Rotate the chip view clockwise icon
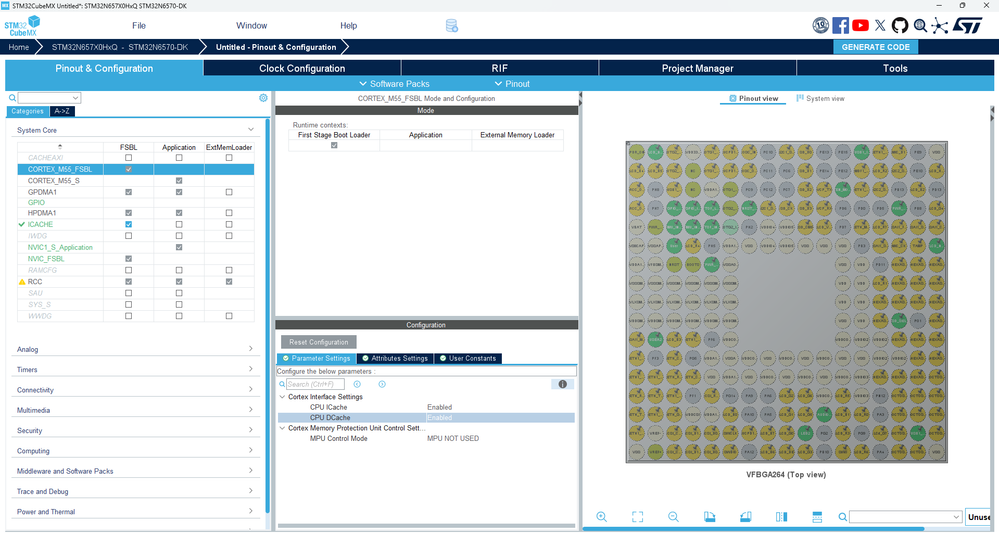 pos(709,517)
